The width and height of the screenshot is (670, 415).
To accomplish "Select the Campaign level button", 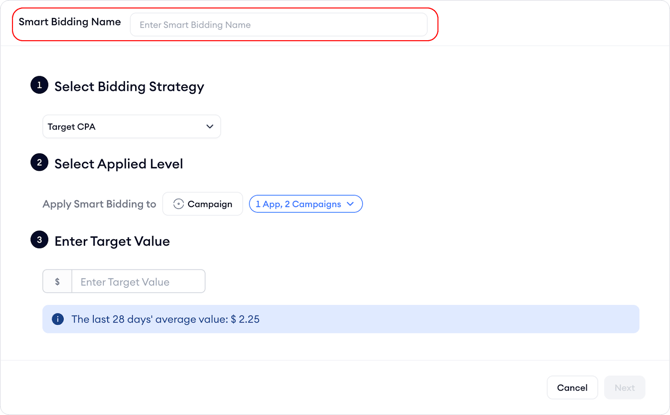I will pyautogui.click(x=203, y=204).
